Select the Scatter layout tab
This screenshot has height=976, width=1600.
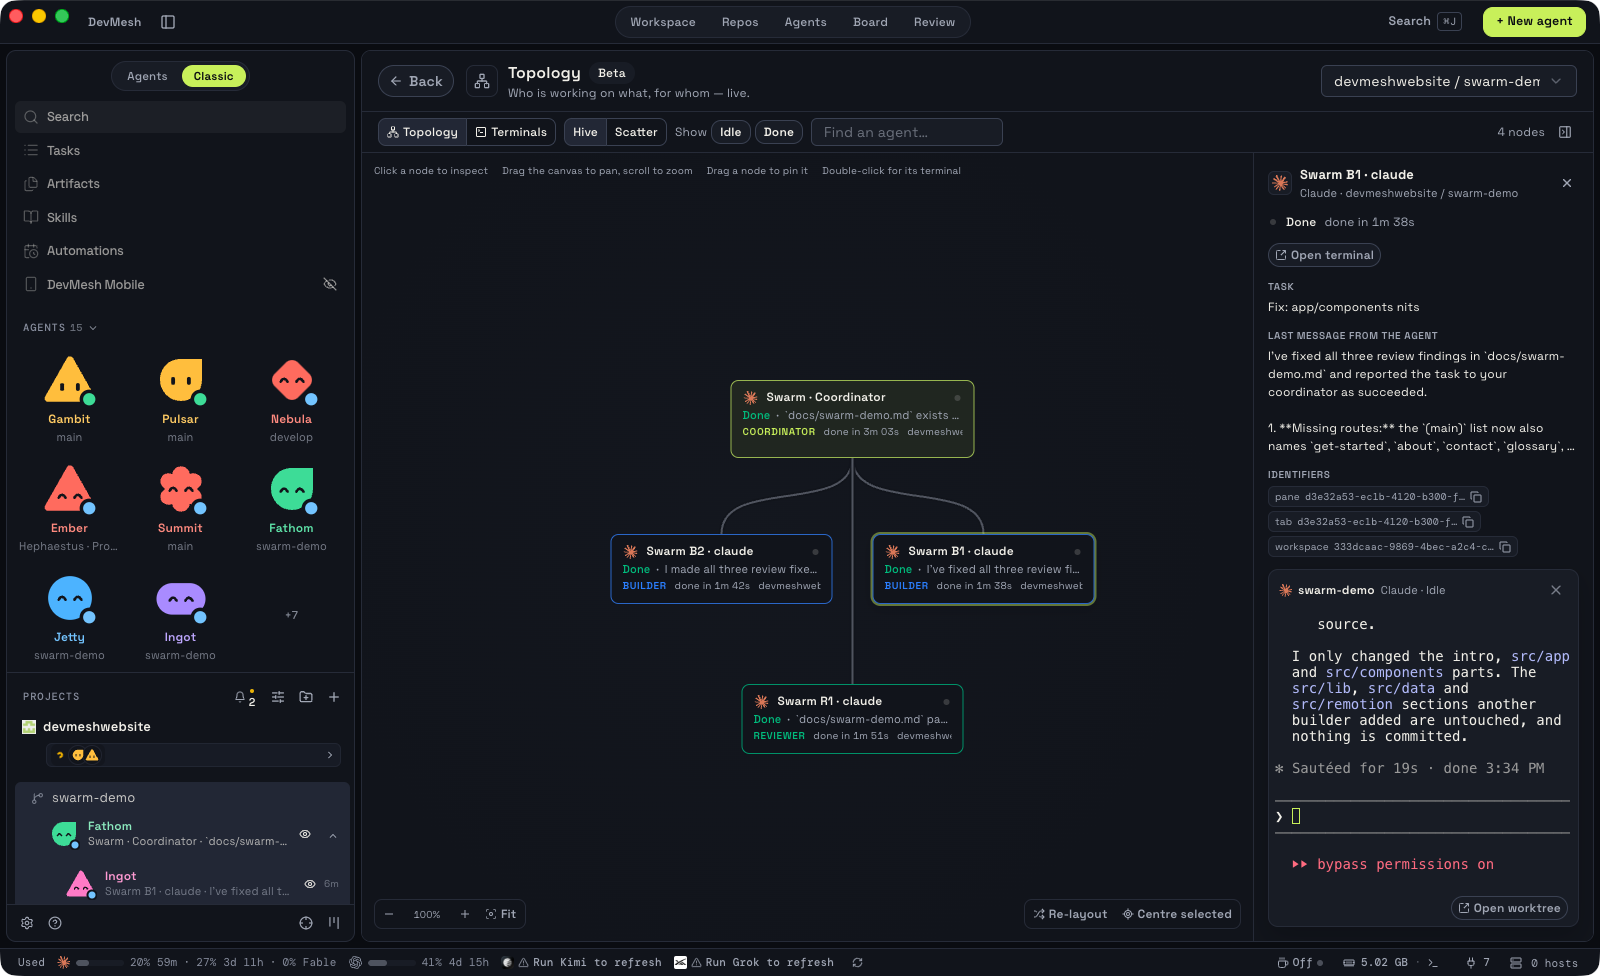(636, 132)
